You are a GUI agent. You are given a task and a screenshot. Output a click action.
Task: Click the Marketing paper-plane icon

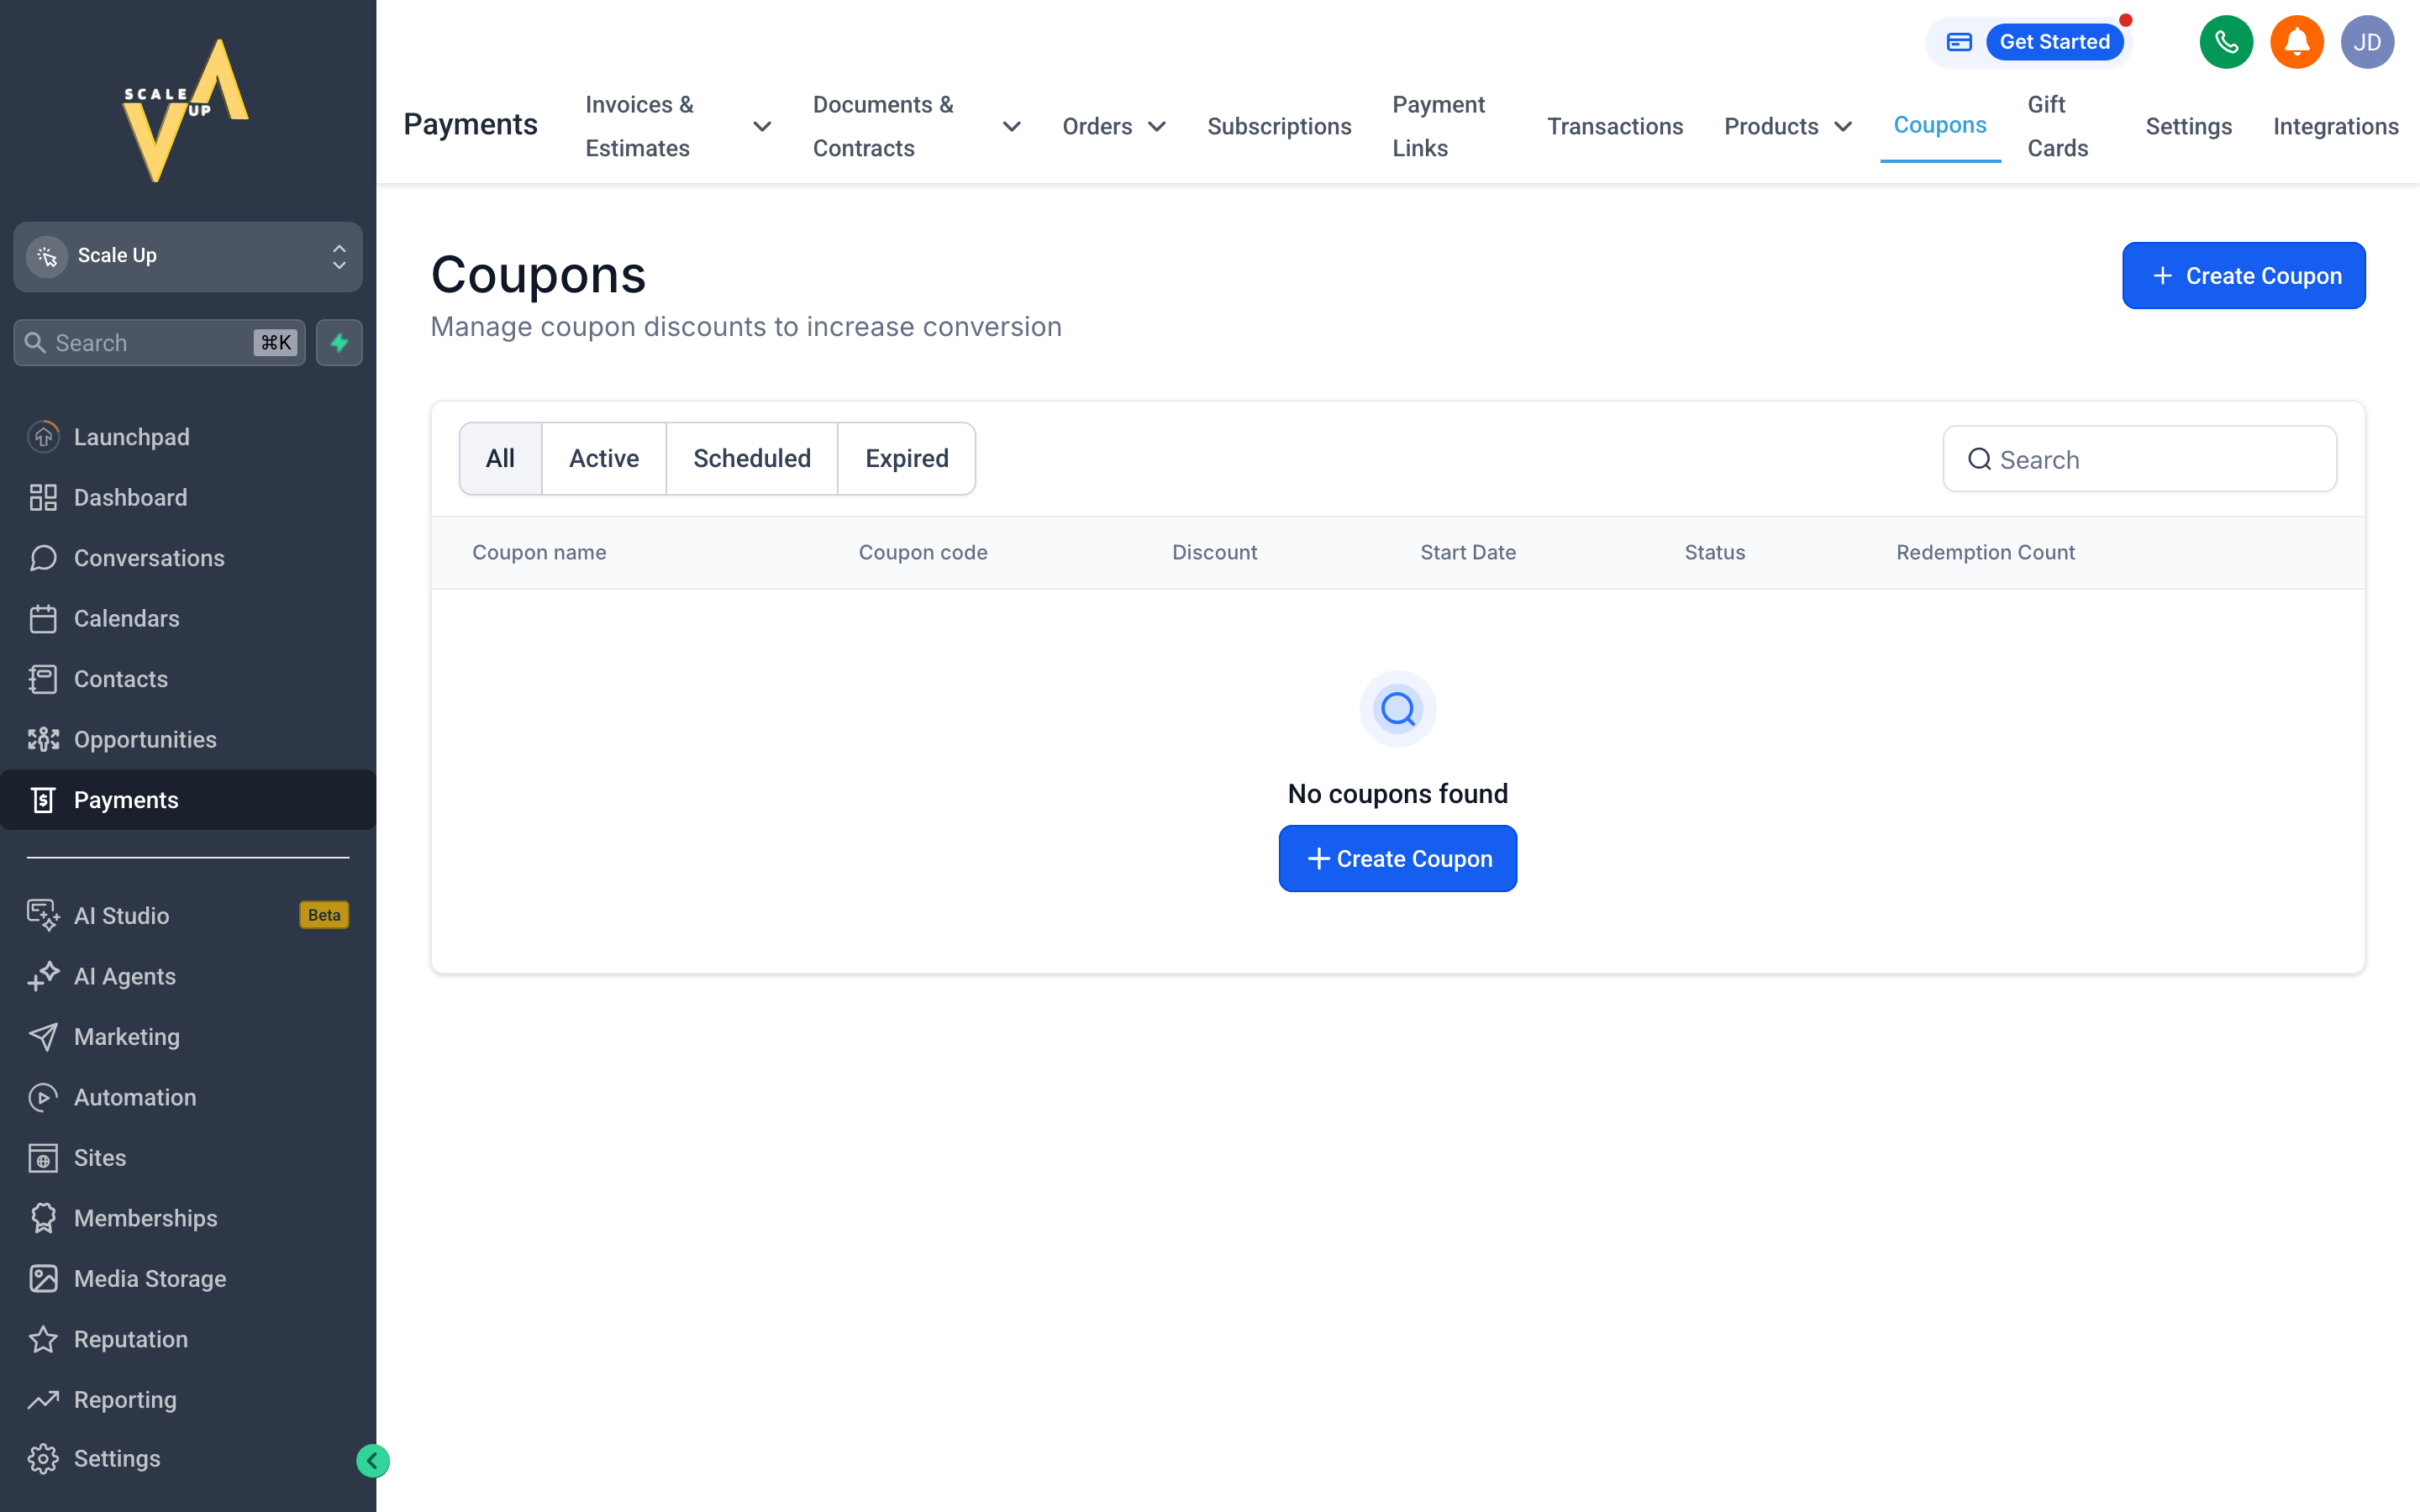[43, 1036]
